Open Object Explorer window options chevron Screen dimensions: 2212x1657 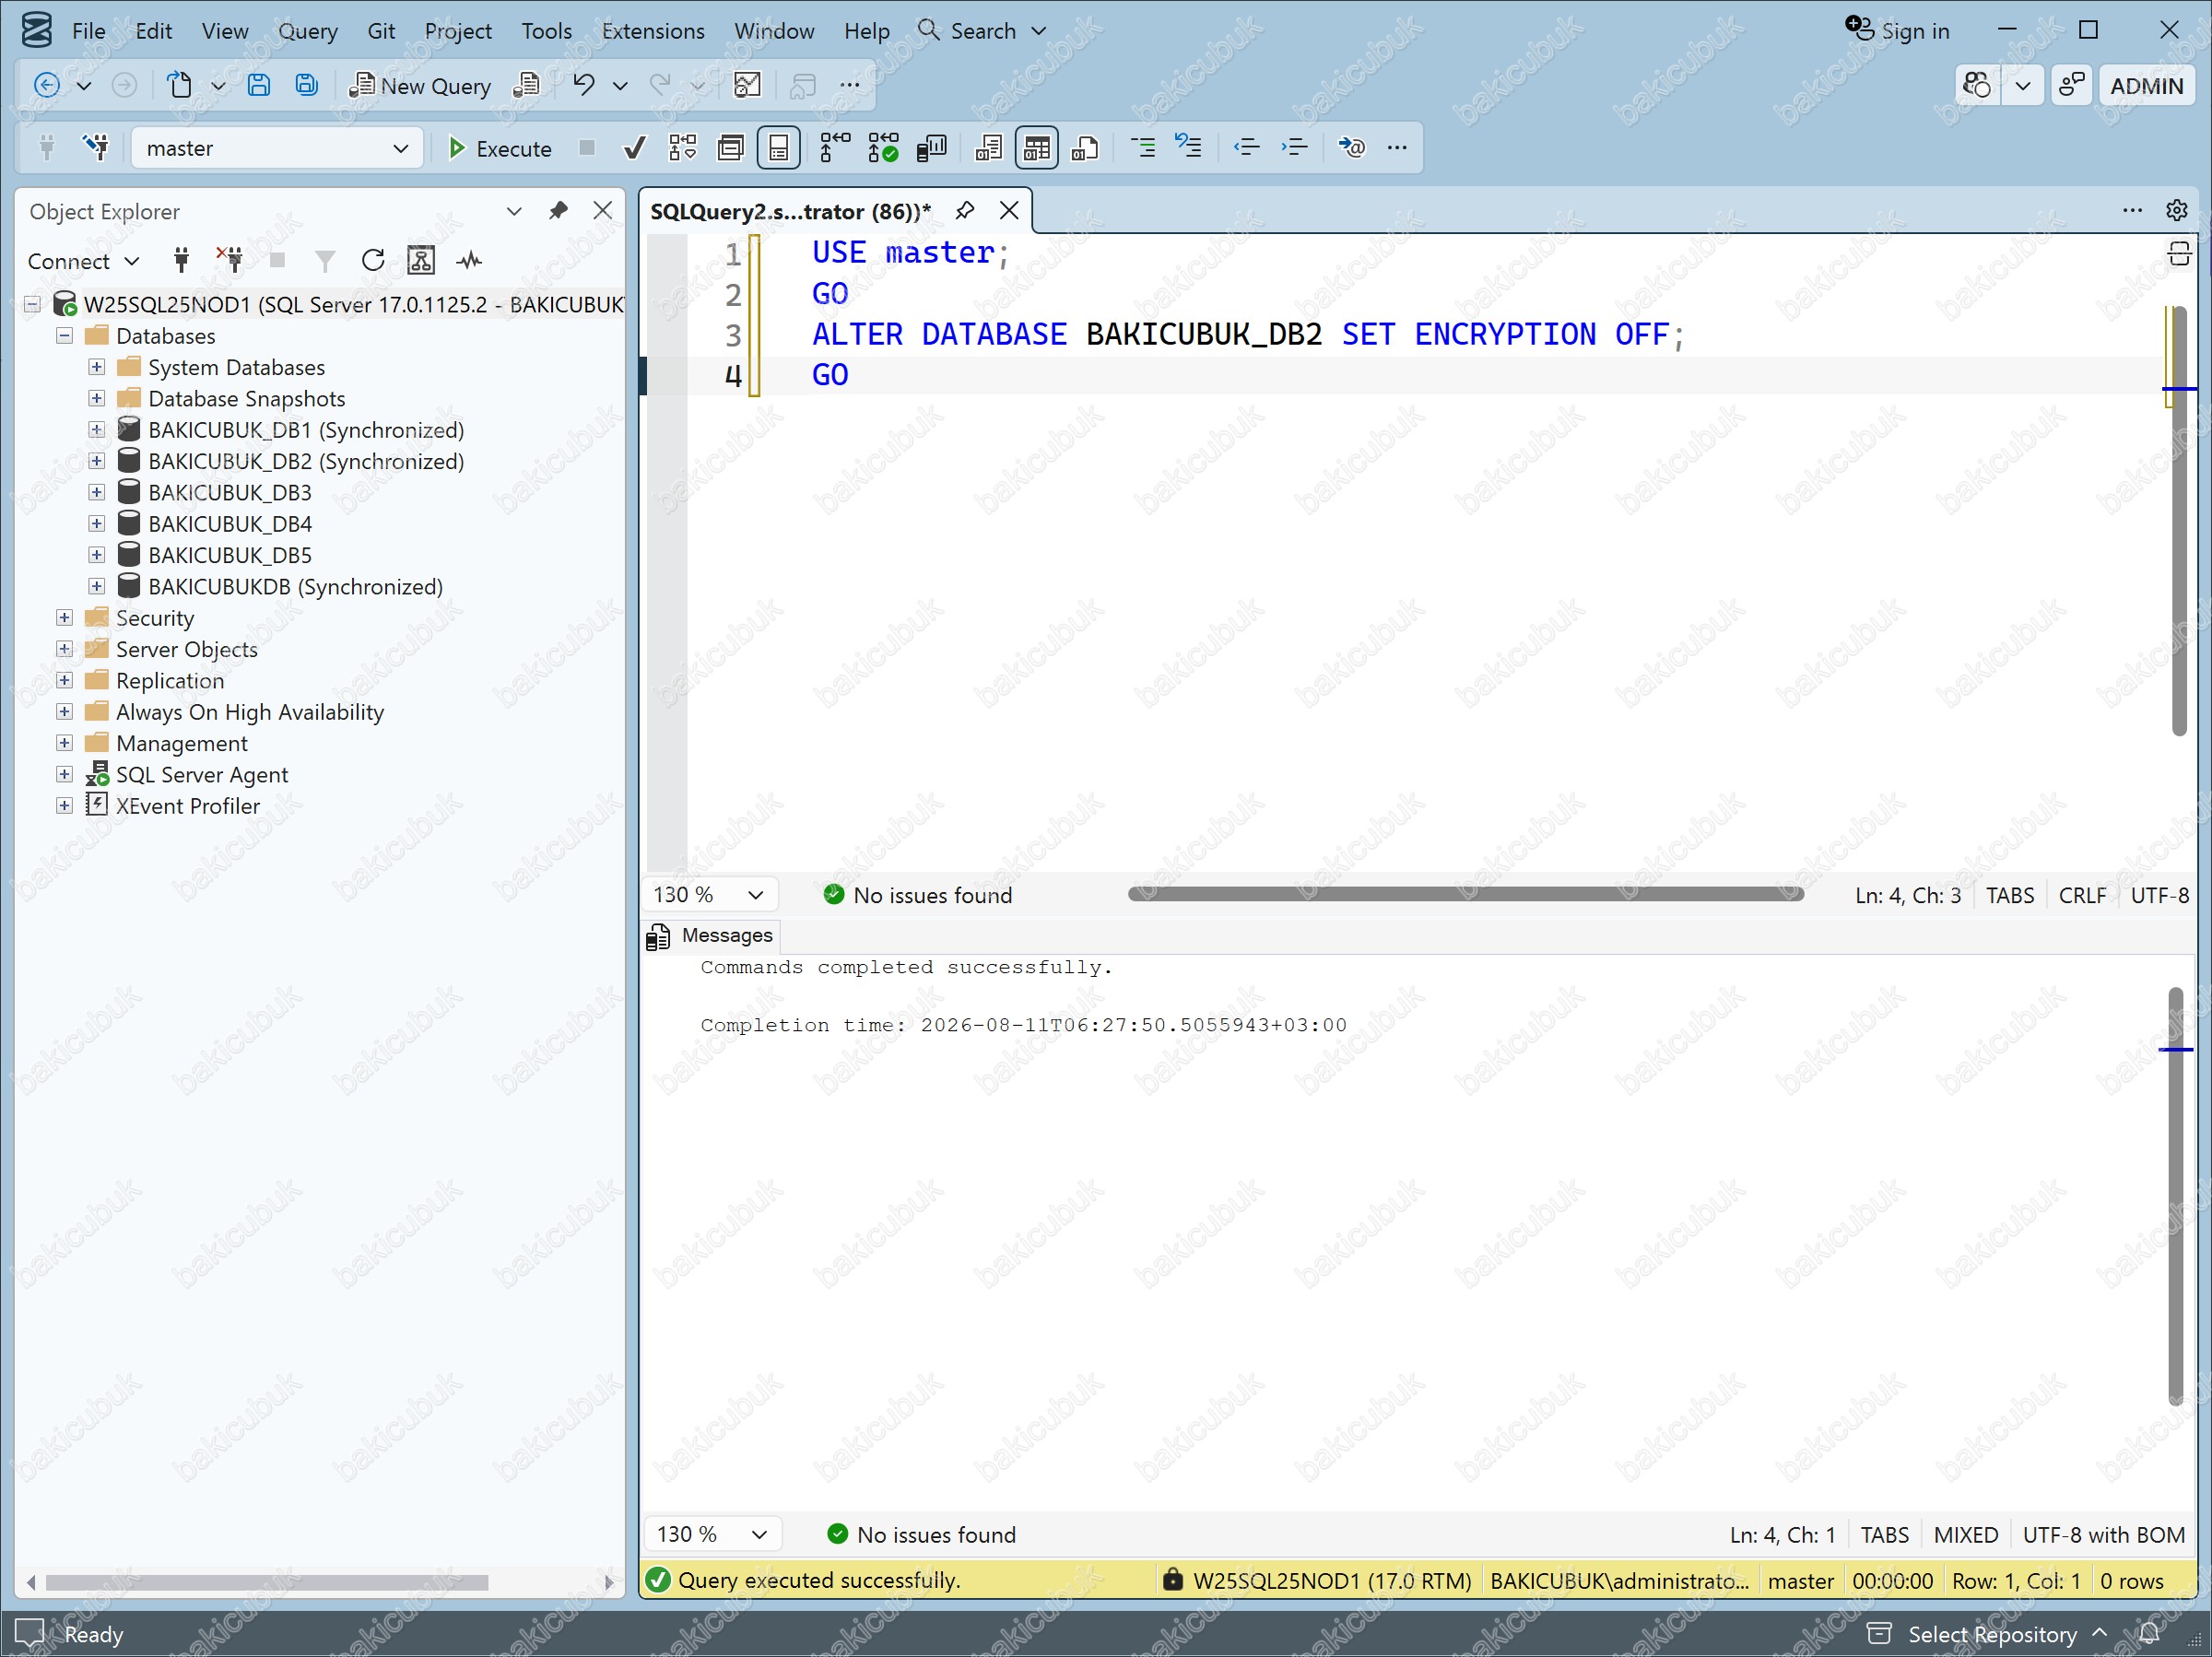coord(514,211)
